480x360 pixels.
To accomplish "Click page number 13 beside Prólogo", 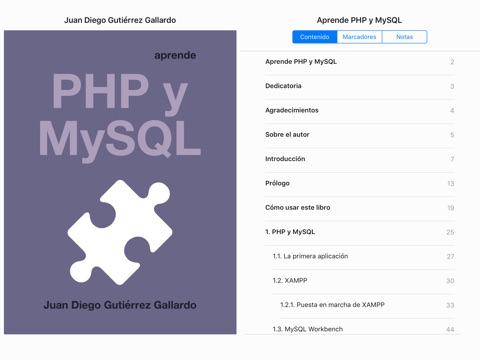I will pyautogui.click(x=451, y=184).
